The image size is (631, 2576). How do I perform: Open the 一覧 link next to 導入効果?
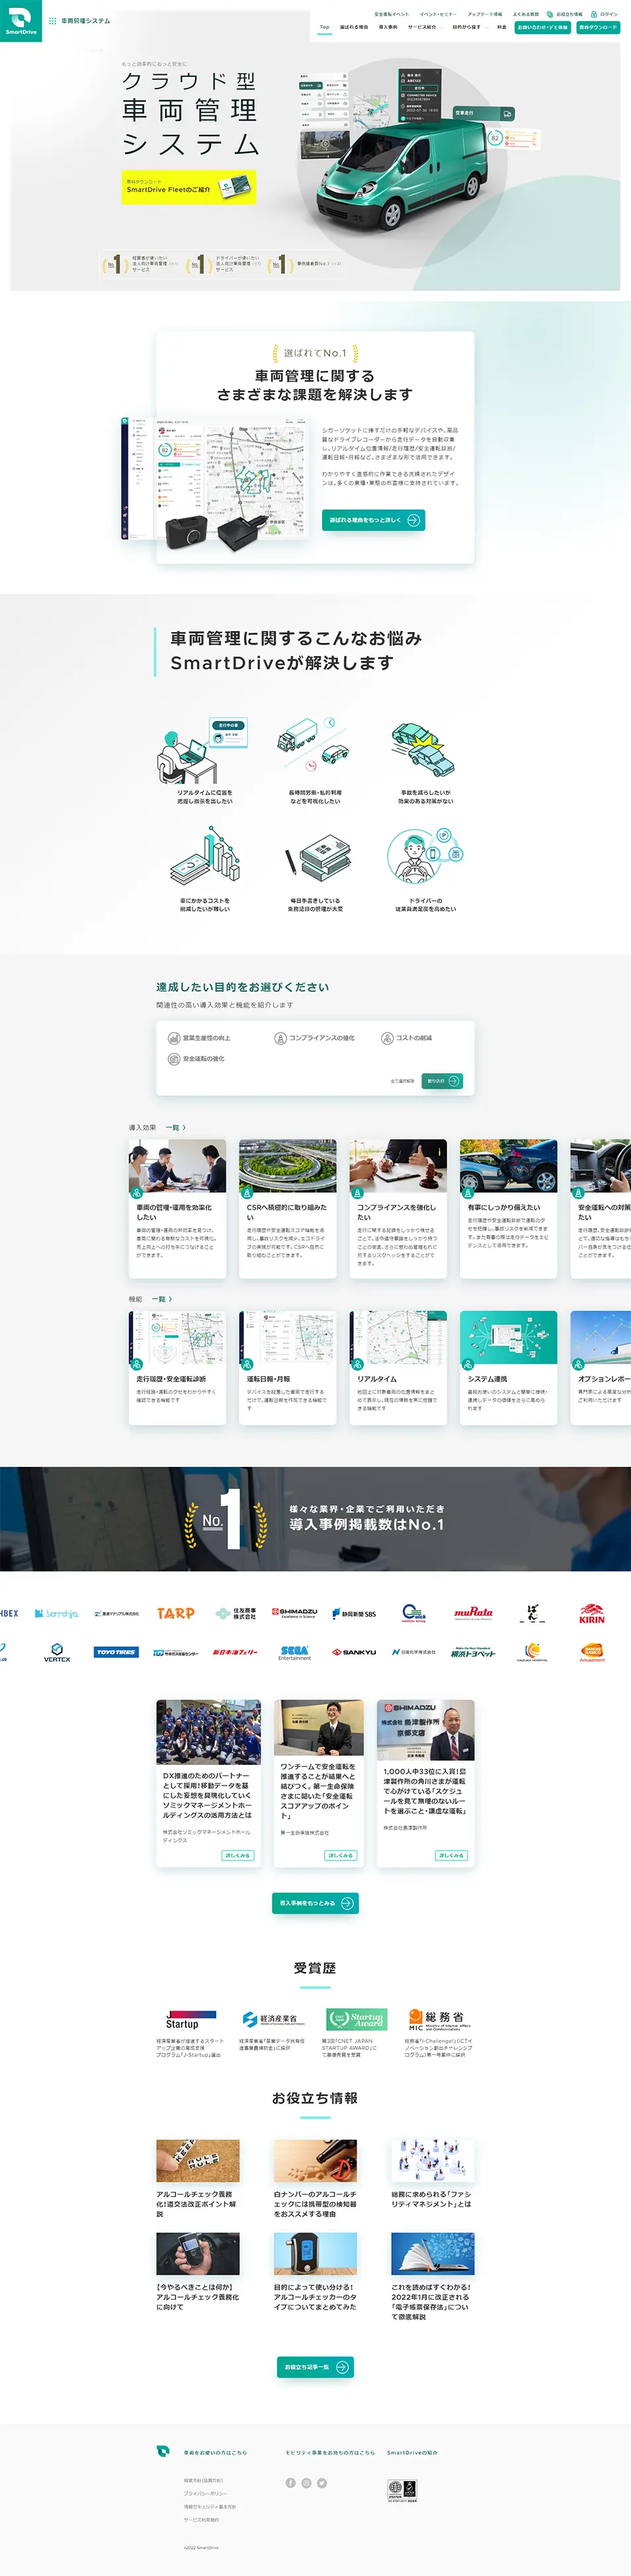(x=175, y=1127)
